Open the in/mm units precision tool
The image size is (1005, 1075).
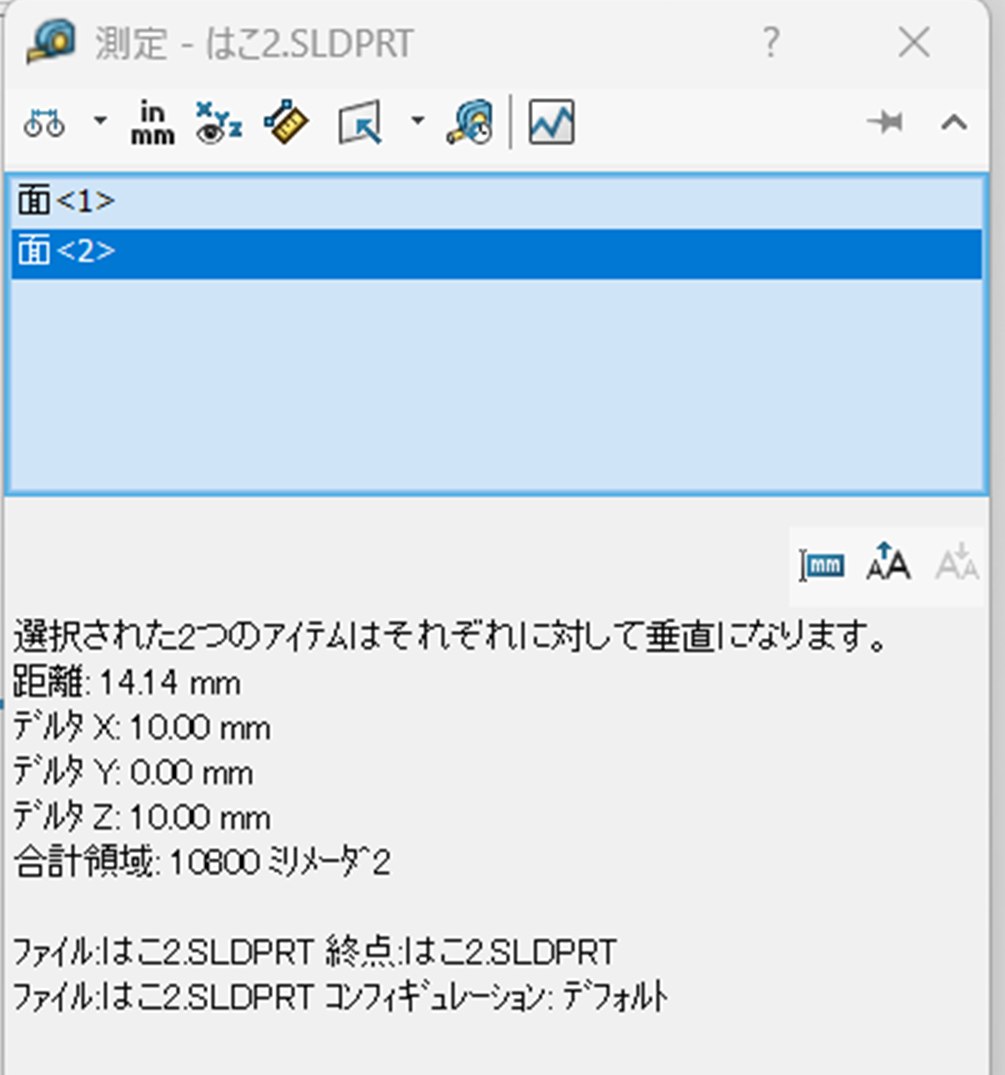152,123
